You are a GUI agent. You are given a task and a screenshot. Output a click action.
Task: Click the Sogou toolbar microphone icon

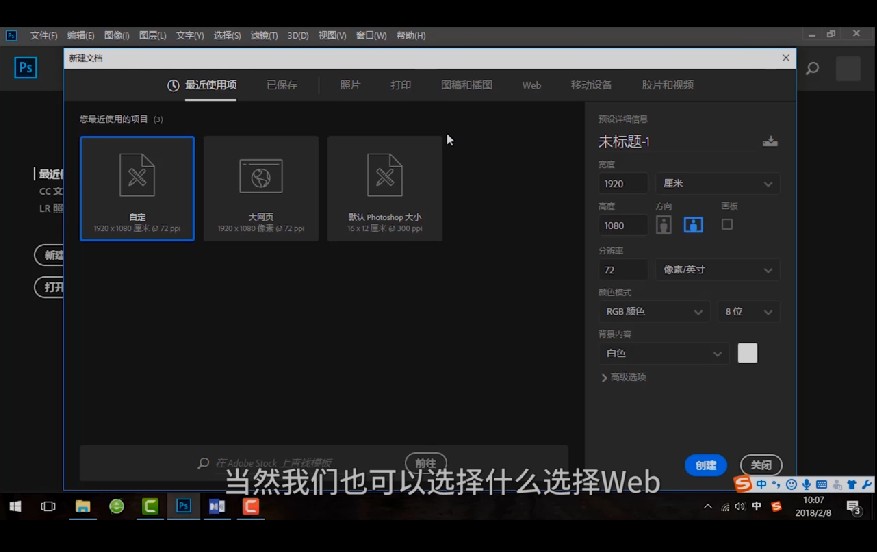point(806,484)
